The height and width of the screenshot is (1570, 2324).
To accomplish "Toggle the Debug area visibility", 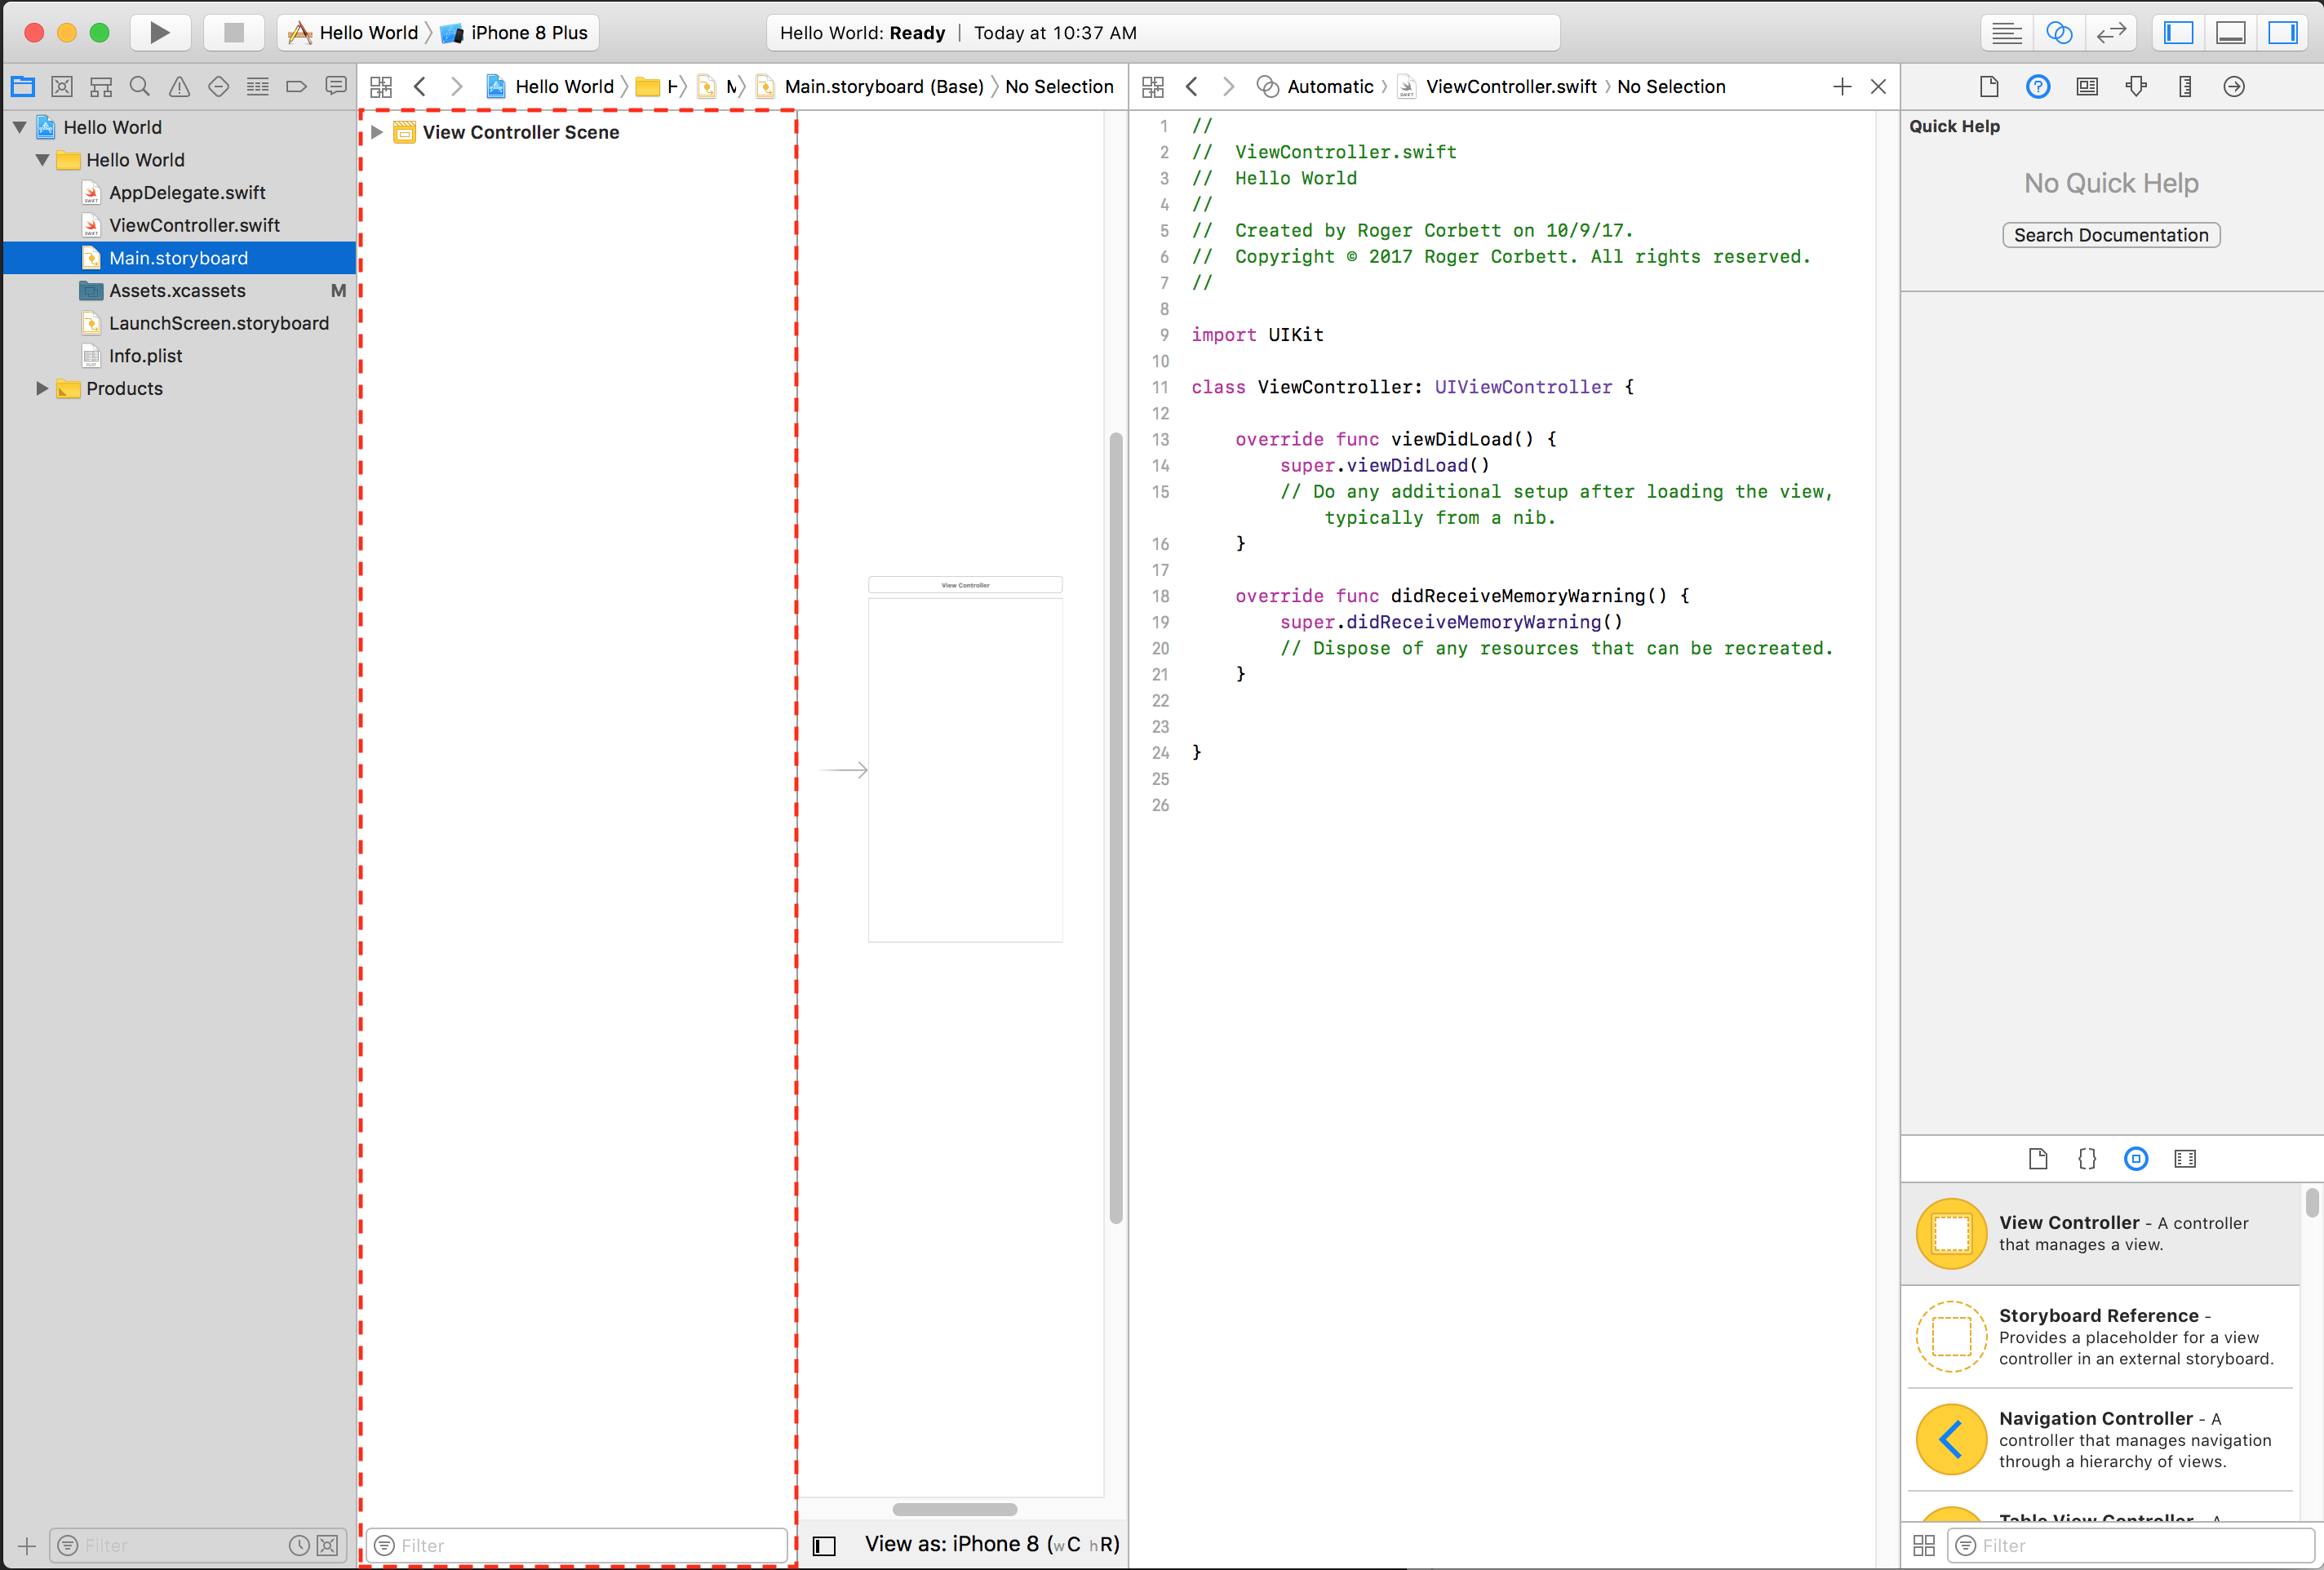I will tap(2229, 32).
